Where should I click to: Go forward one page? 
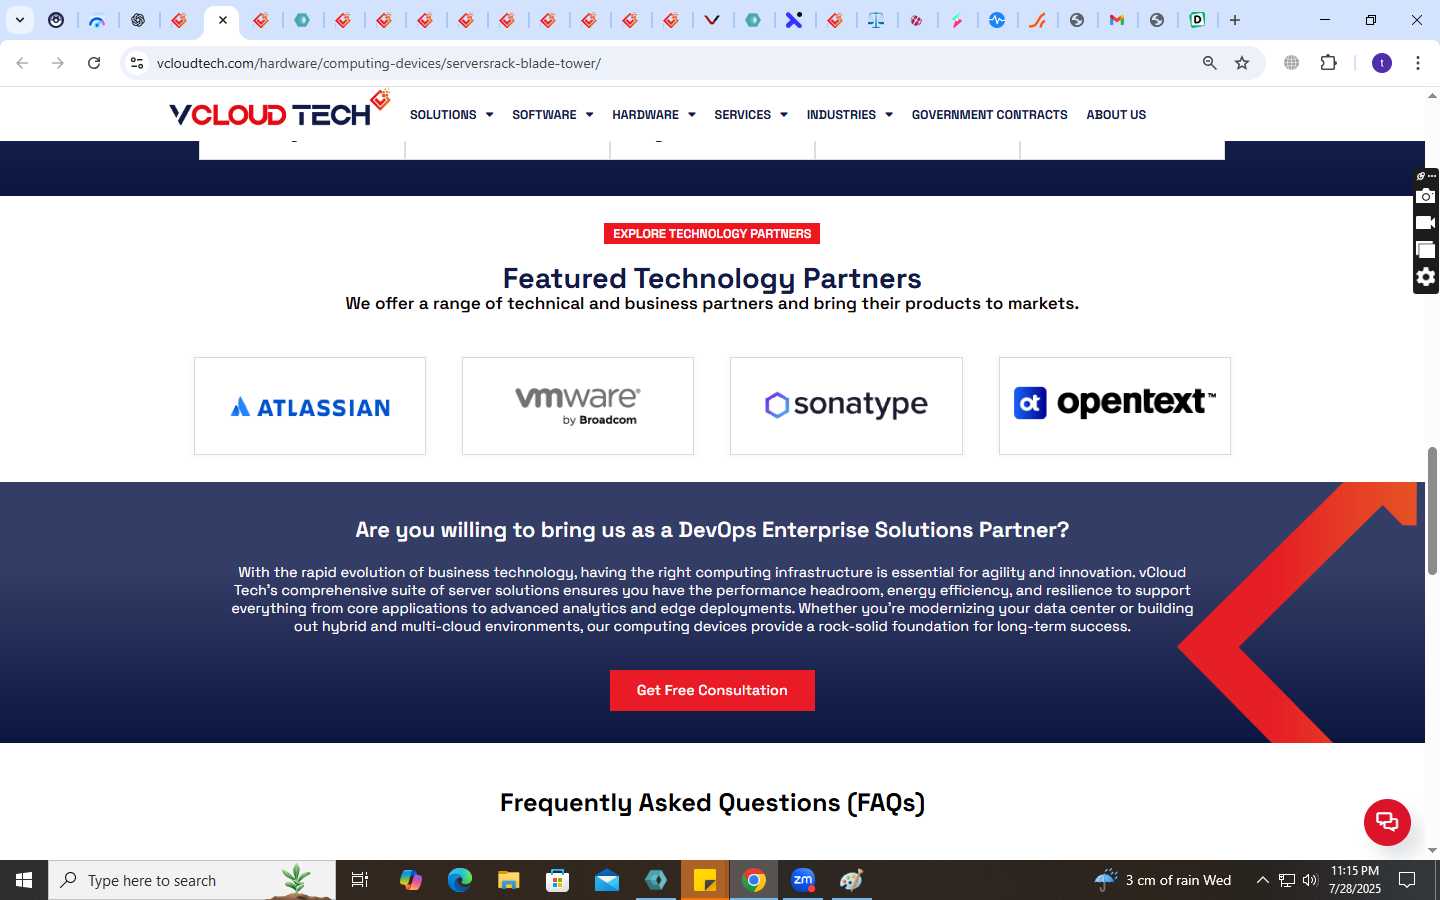(x=58, y=63)
